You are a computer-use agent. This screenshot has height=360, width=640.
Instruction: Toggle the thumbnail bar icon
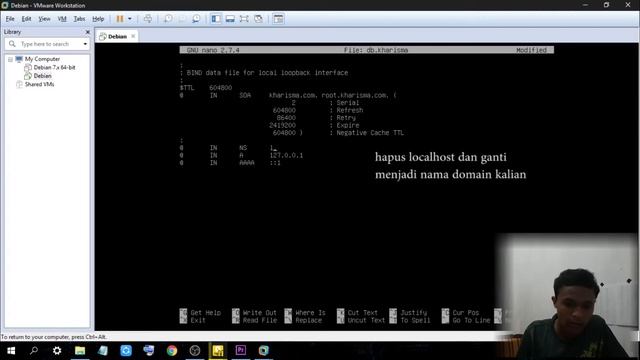point(230,19)
